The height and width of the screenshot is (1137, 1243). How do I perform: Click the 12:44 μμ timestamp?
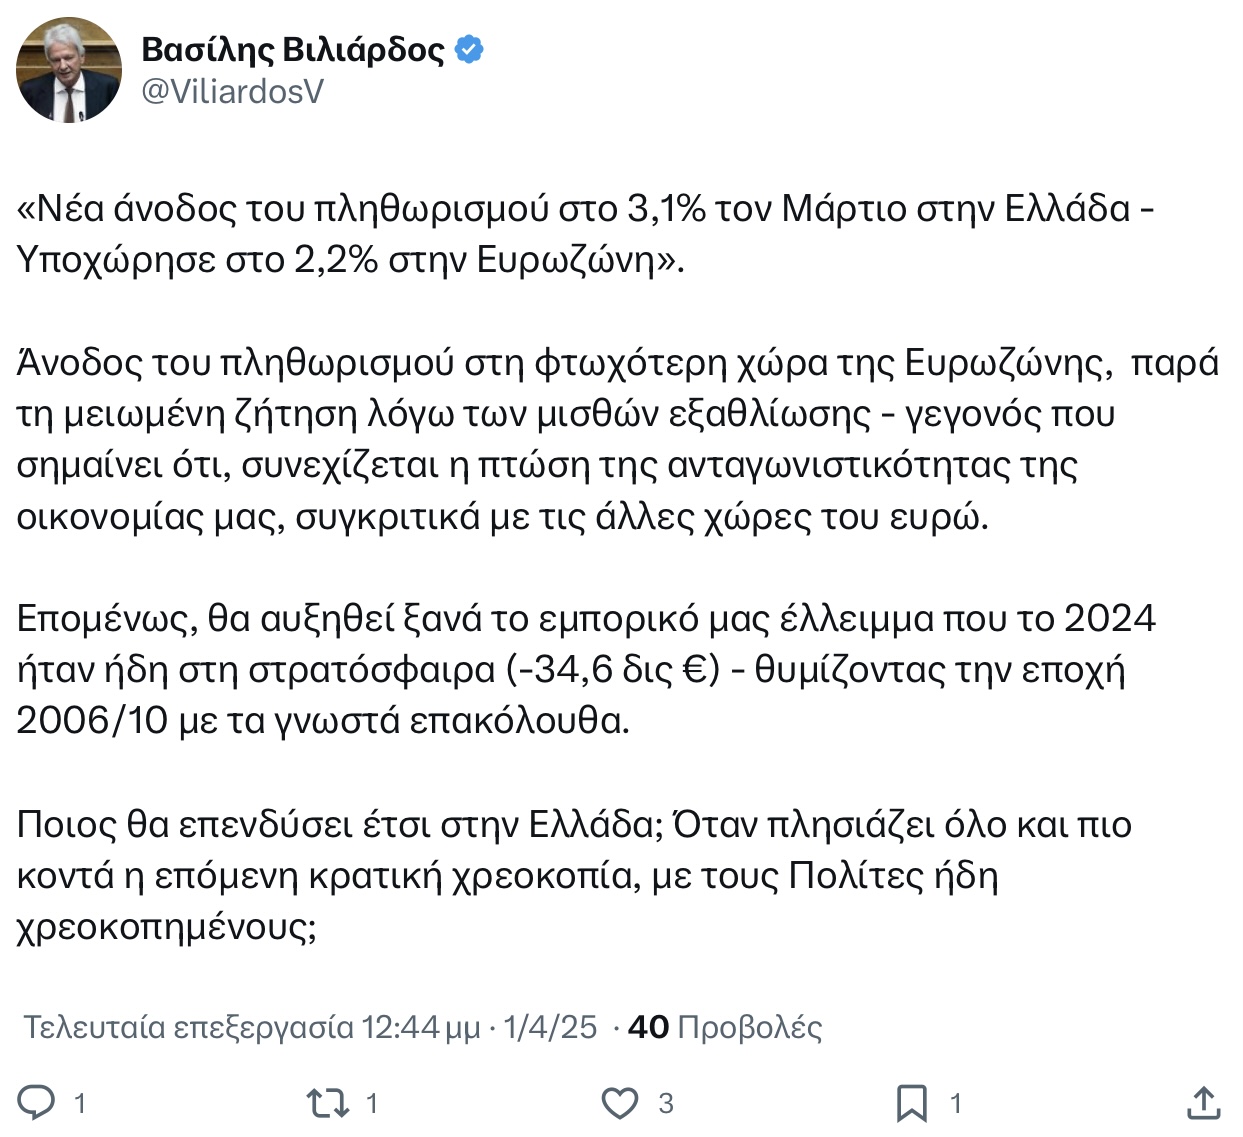pos(421,1027)
